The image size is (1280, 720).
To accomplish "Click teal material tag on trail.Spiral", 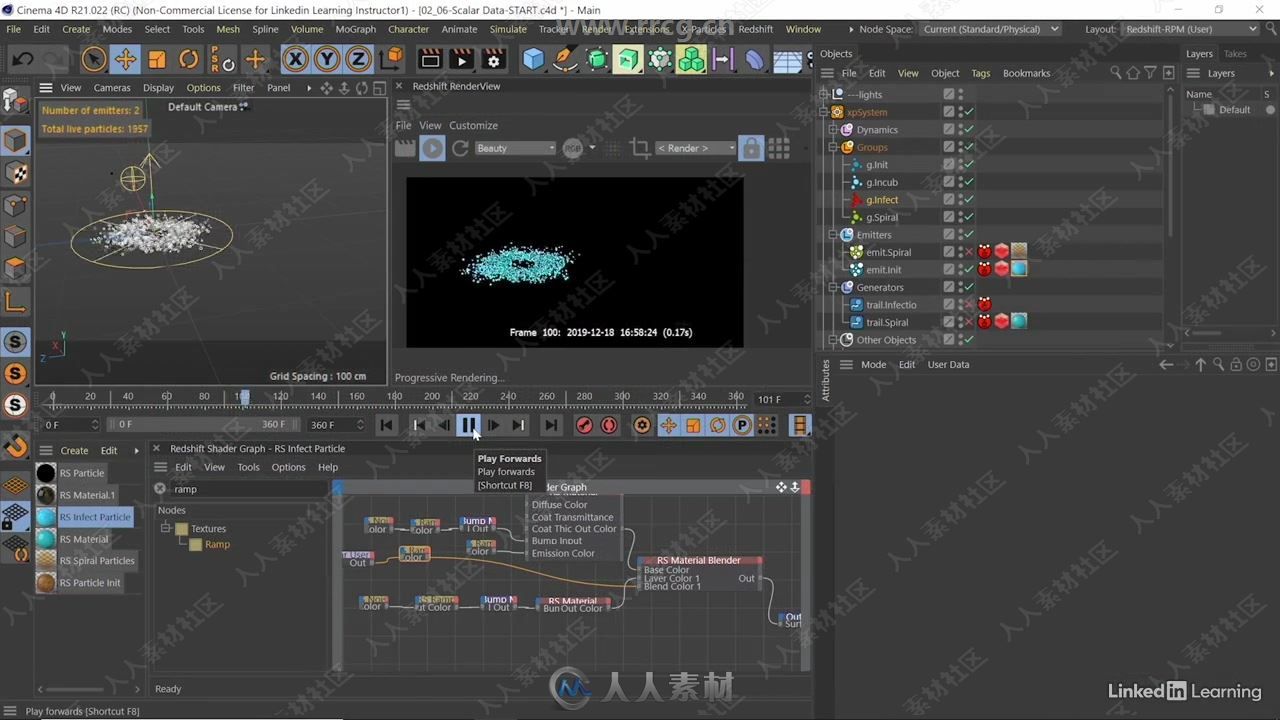I will [x=1018, y=321].
